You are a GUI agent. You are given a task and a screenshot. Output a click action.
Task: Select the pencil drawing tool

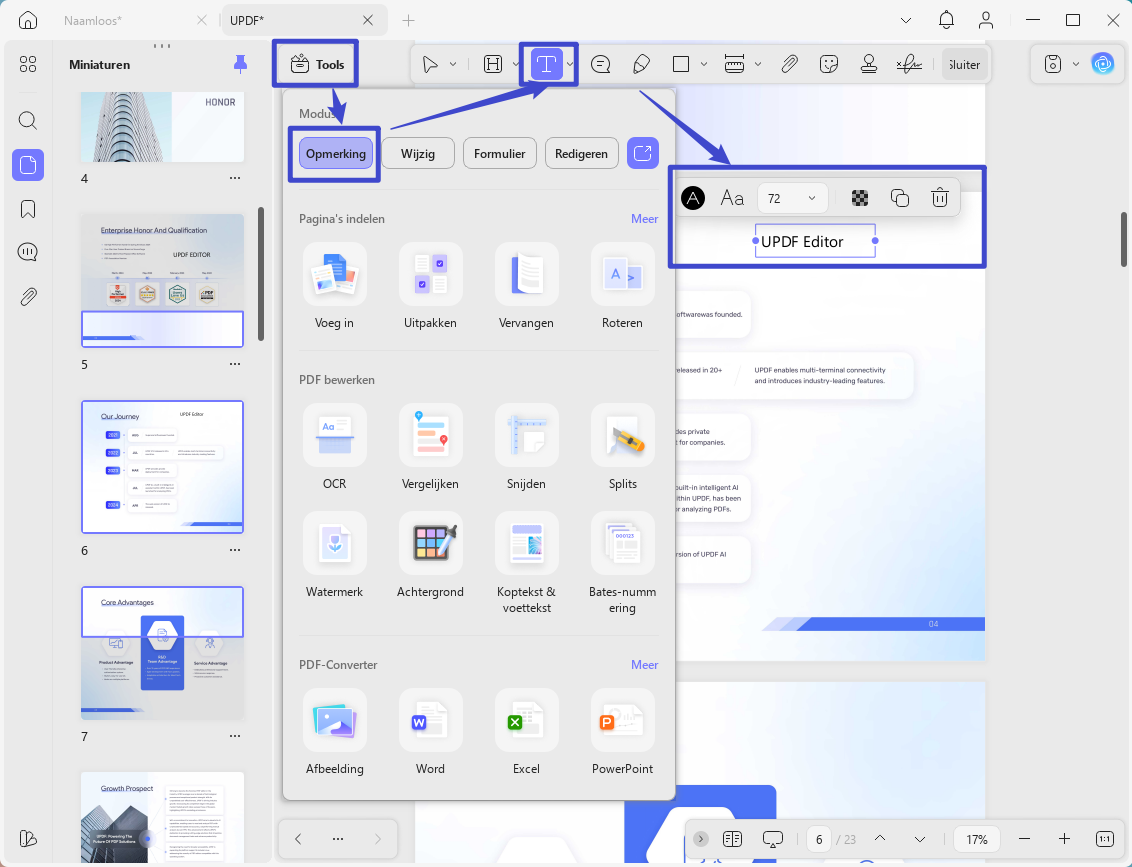click(641, 64)
